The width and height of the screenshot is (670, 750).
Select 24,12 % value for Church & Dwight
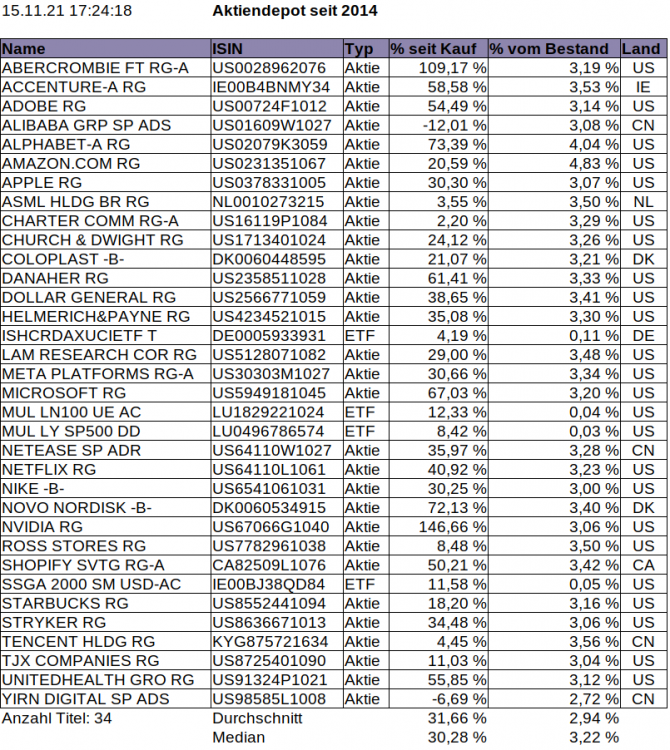438,240
